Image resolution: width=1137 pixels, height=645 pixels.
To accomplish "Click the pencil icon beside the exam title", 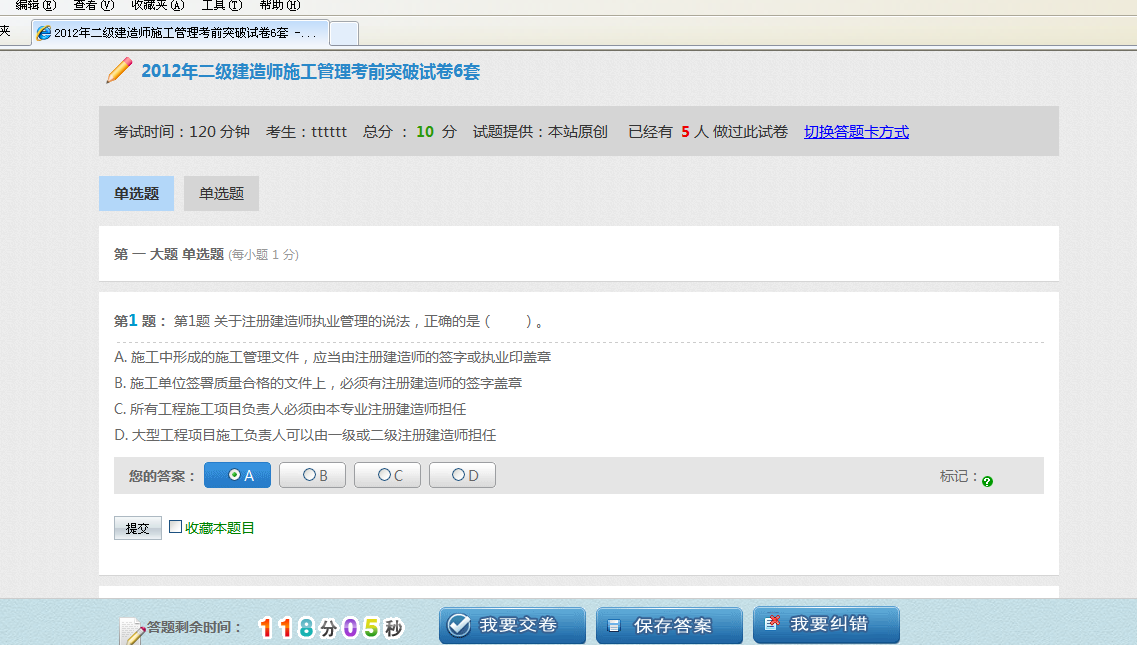I will tap(118, 72).
